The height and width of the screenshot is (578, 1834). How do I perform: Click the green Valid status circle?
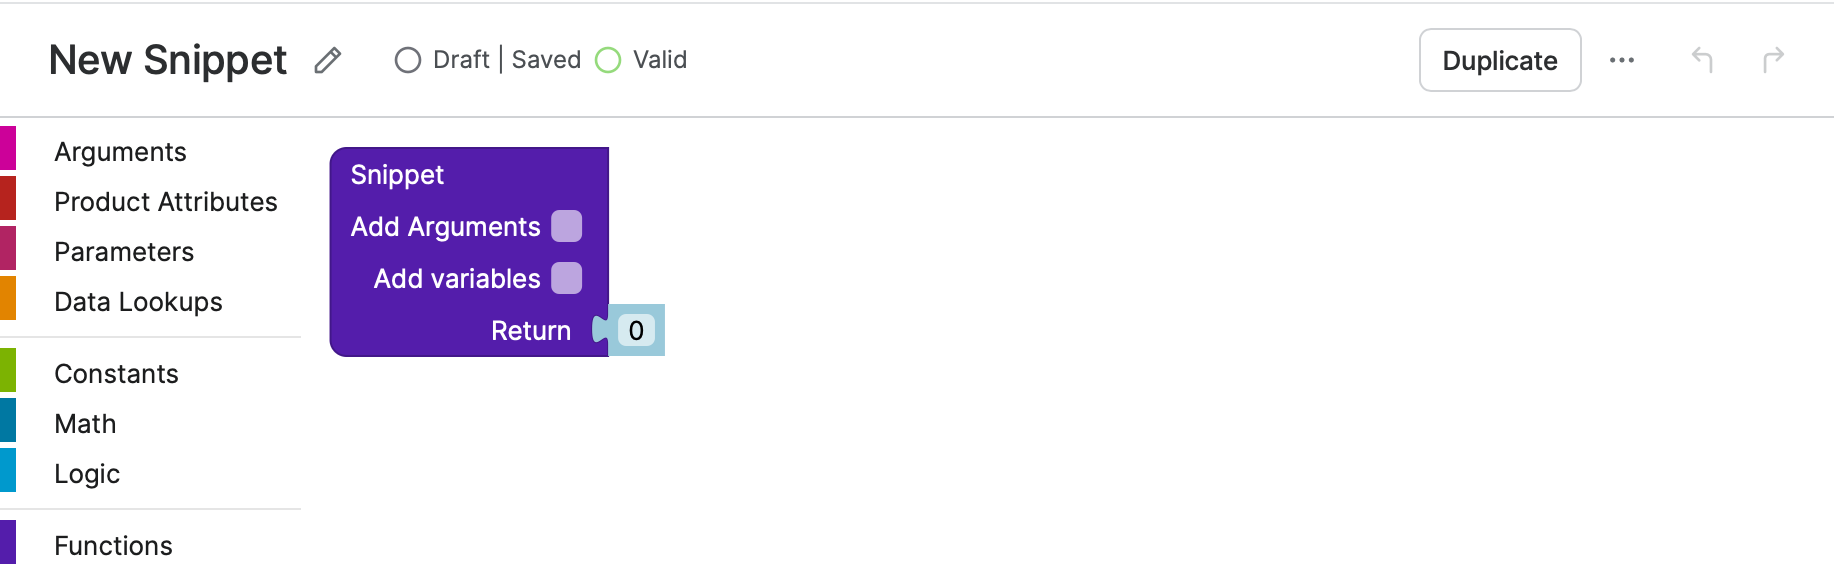[x=608, y=60]
